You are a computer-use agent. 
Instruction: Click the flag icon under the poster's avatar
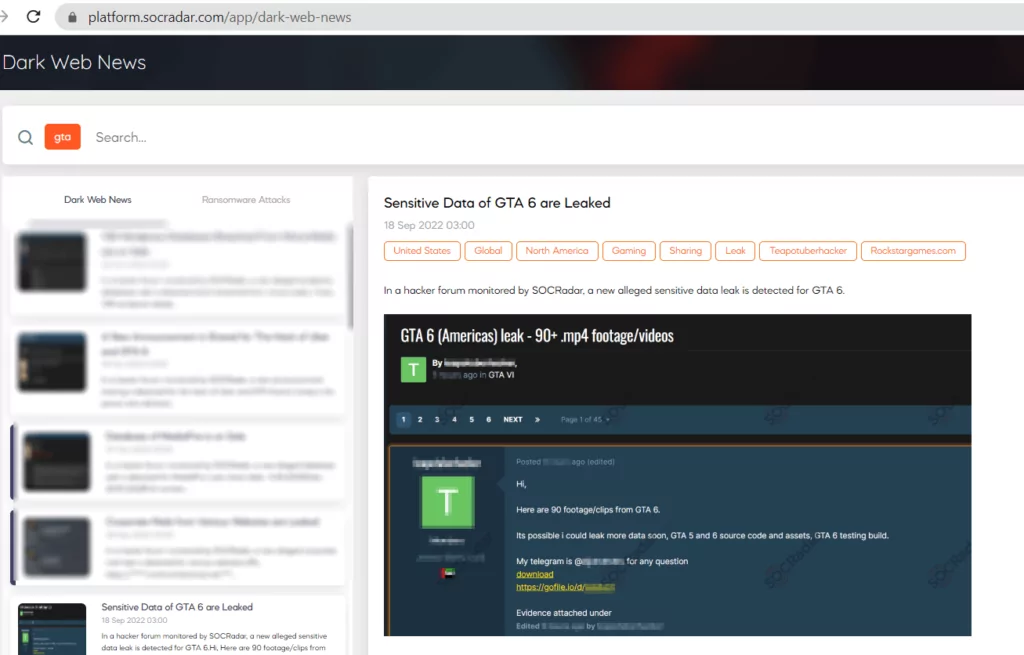point(448,573)
